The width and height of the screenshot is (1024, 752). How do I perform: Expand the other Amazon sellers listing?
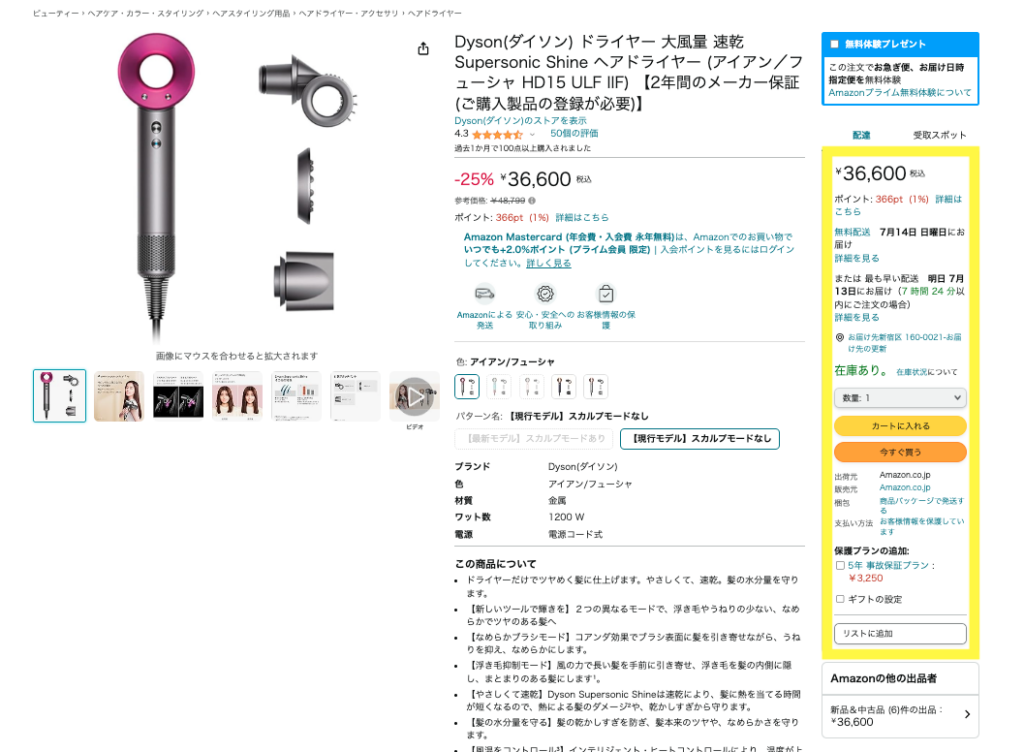900,715
